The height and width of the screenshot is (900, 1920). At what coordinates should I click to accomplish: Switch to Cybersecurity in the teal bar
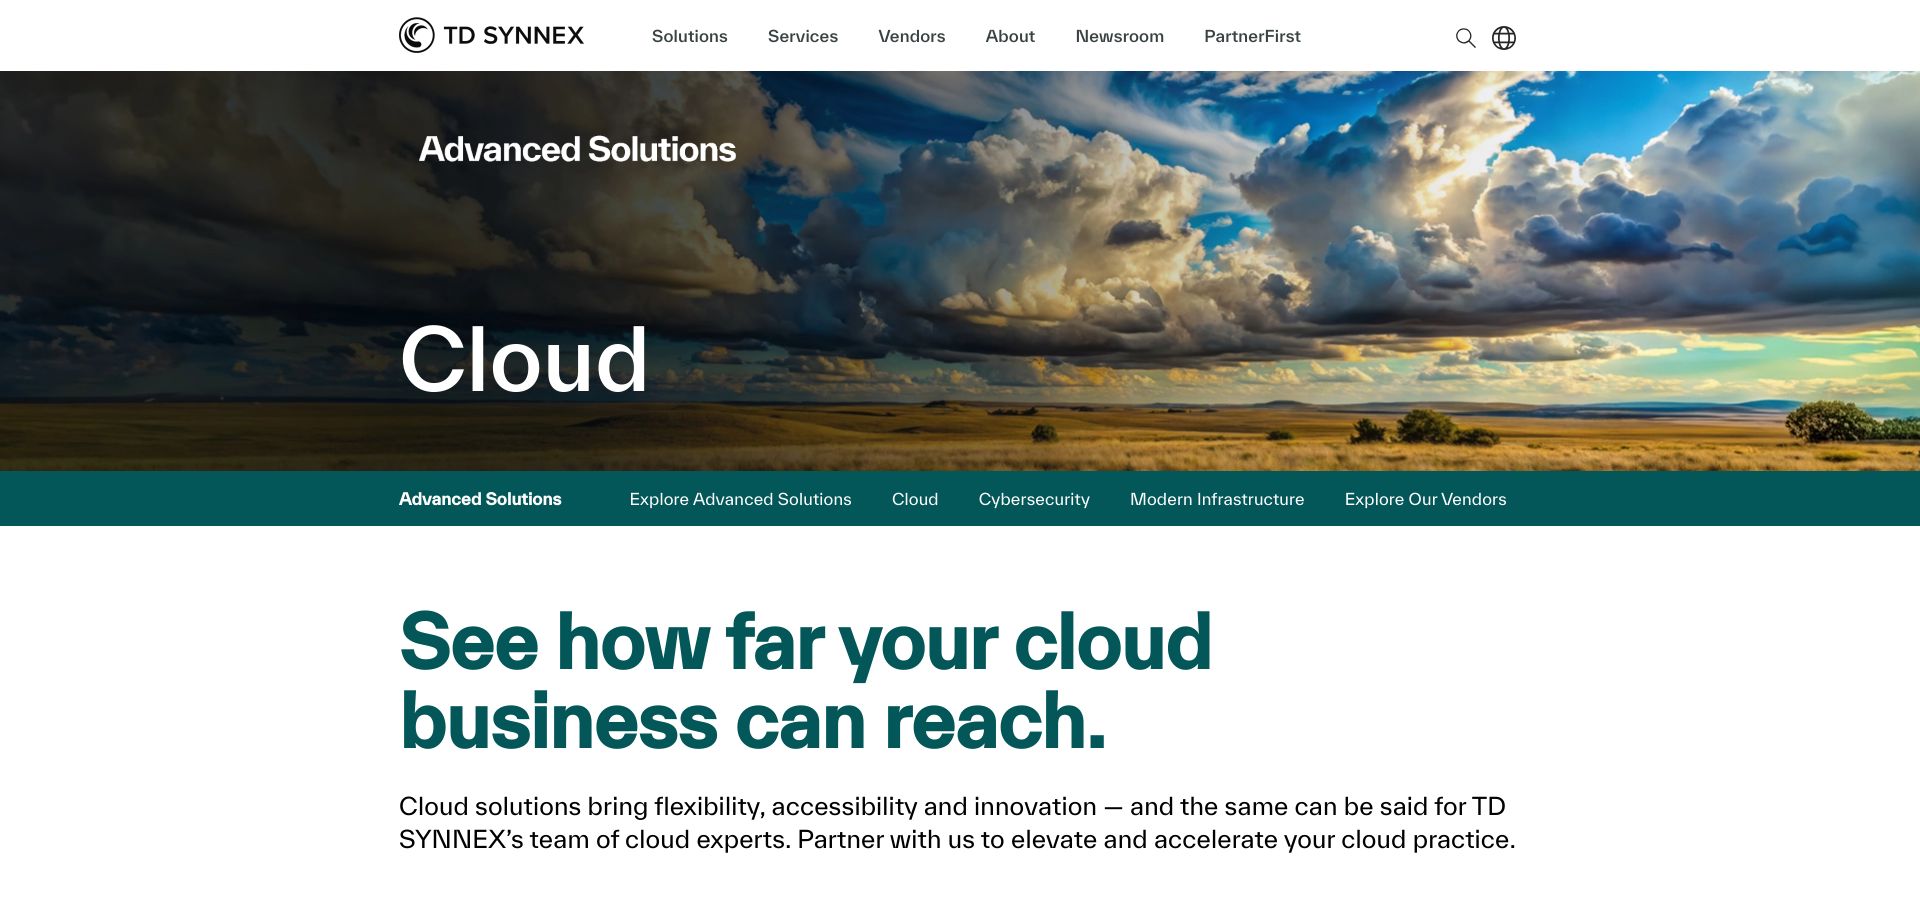(1034, 499)
